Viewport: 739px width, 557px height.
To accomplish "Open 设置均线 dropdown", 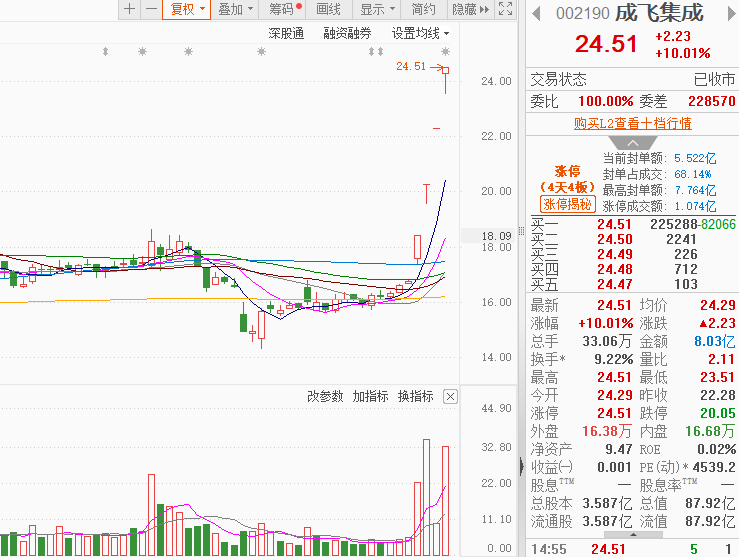I will click(420, 33).
